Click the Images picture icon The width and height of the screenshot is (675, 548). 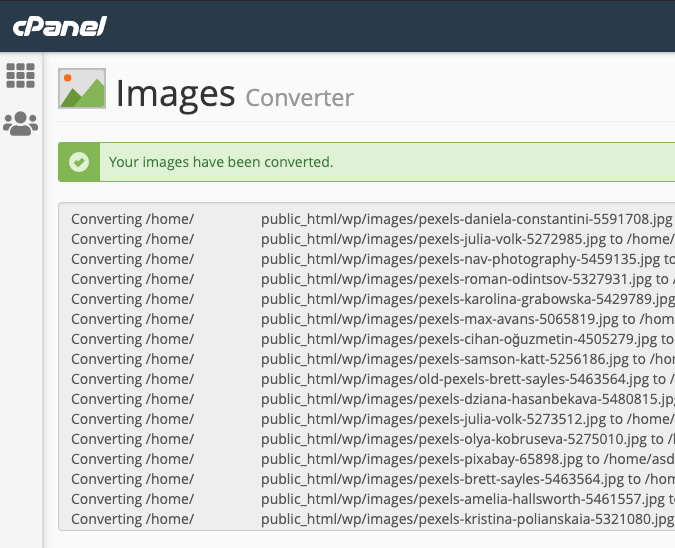tap(82, 89)
